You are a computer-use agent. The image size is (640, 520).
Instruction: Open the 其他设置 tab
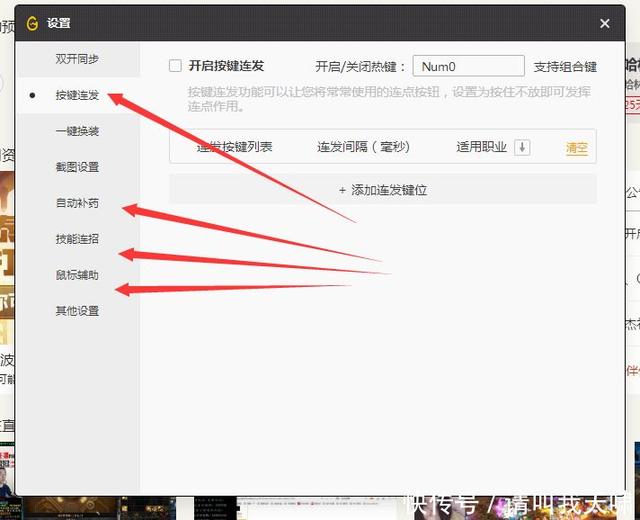click(77, 311)
